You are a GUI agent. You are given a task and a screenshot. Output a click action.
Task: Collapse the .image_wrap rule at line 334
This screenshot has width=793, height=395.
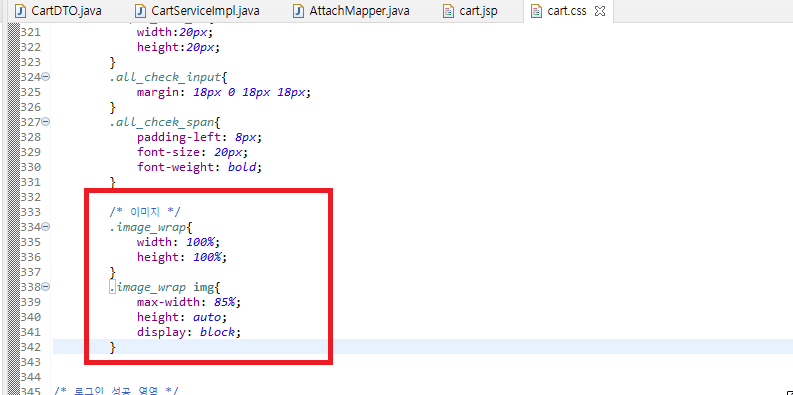click(46, 226)
